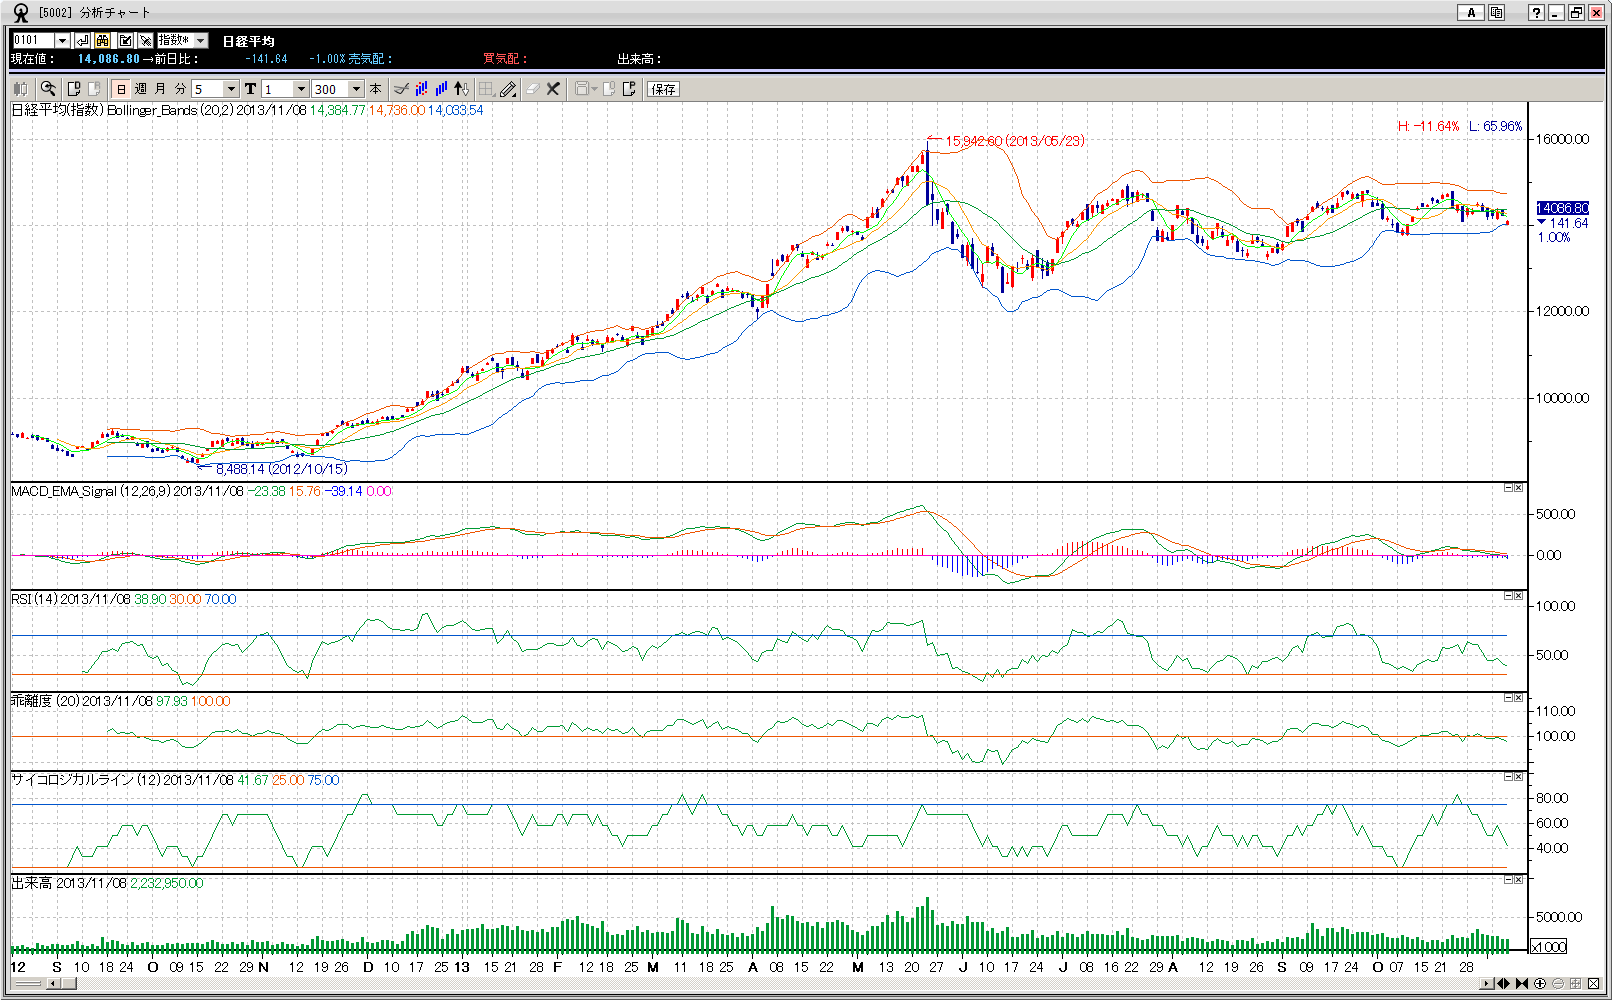1612x1000 pixels.
Task: Click the binoculars search icon
Action: tap(103, 40)
